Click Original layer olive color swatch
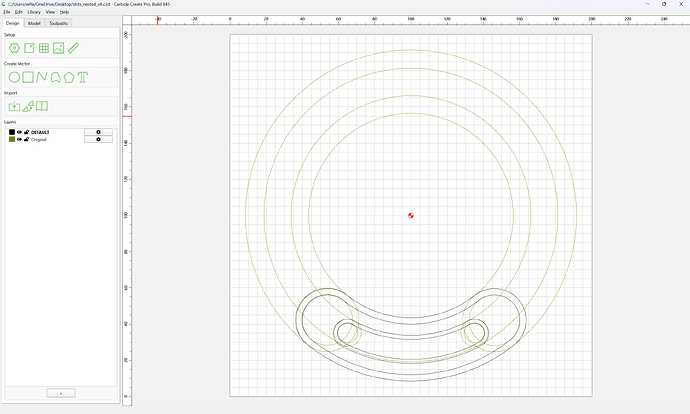 pos(12,139)
